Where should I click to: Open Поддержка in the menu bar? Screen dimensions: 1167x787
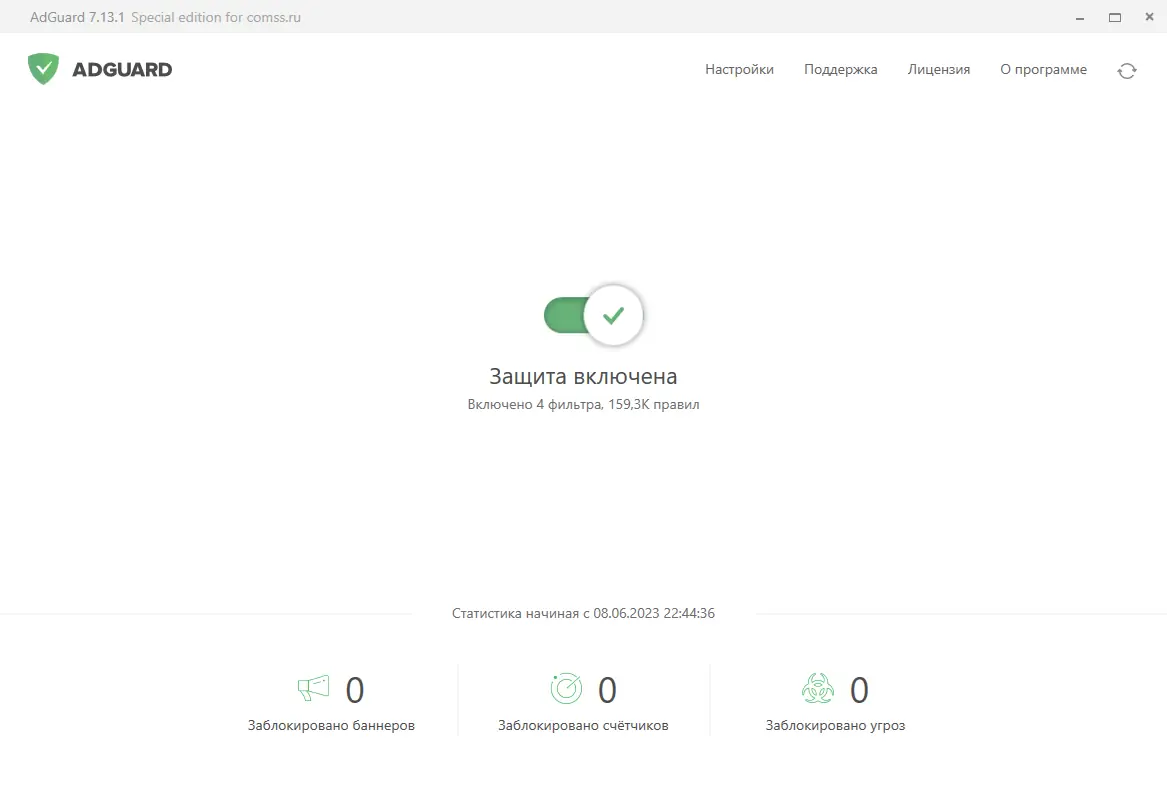pyautogui.click(x=840, y=69)
